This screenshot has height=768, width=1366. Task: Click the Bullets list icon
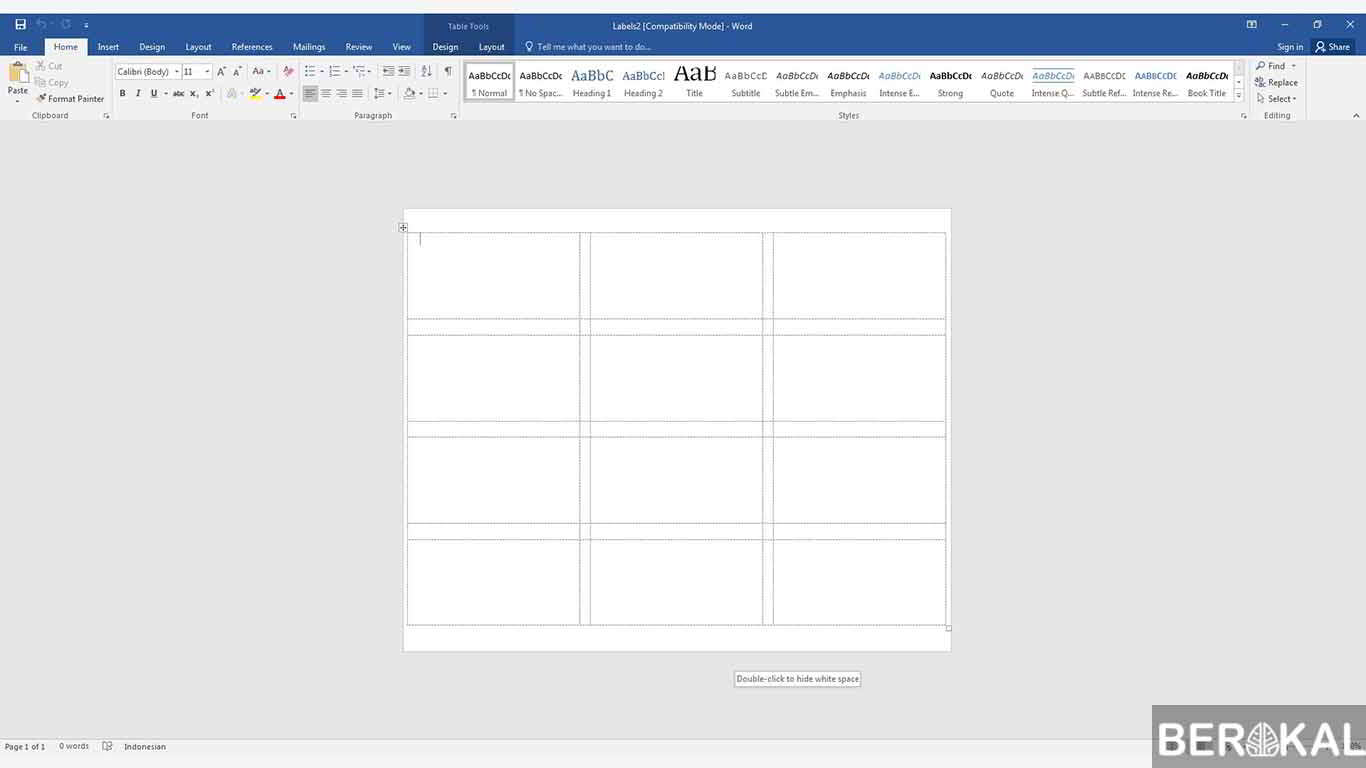tap(310, 72)
